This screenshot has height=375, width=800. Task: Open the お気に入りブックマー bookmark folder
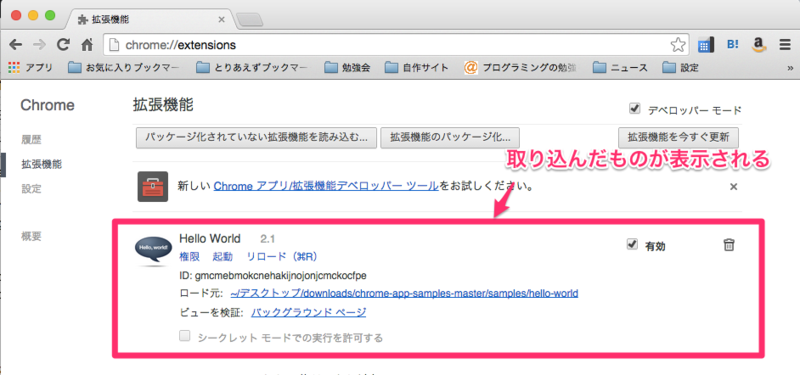(124, 67)
